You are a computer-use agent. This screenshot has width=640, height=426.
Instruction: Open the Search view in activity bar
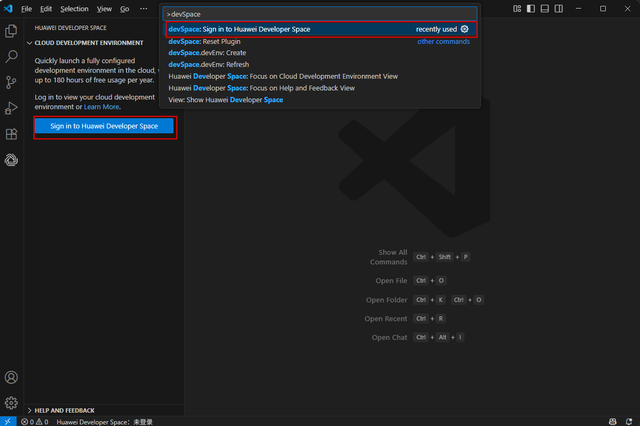coord(11,57)
